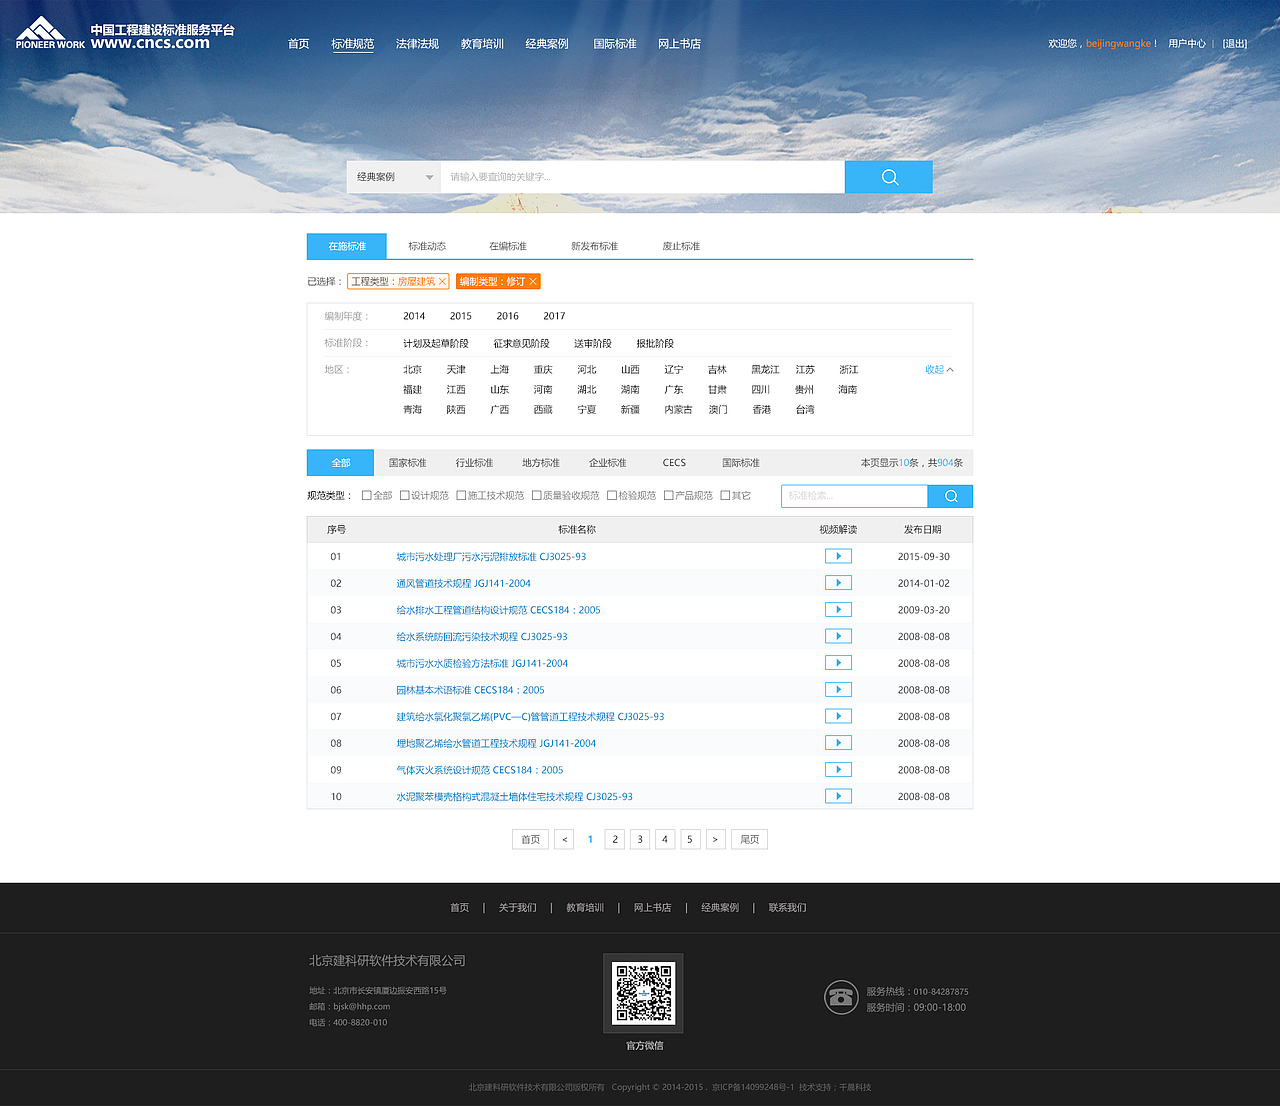
Task: Play video for row 08 埋地聚乙烯
Action: coord(838,743)
